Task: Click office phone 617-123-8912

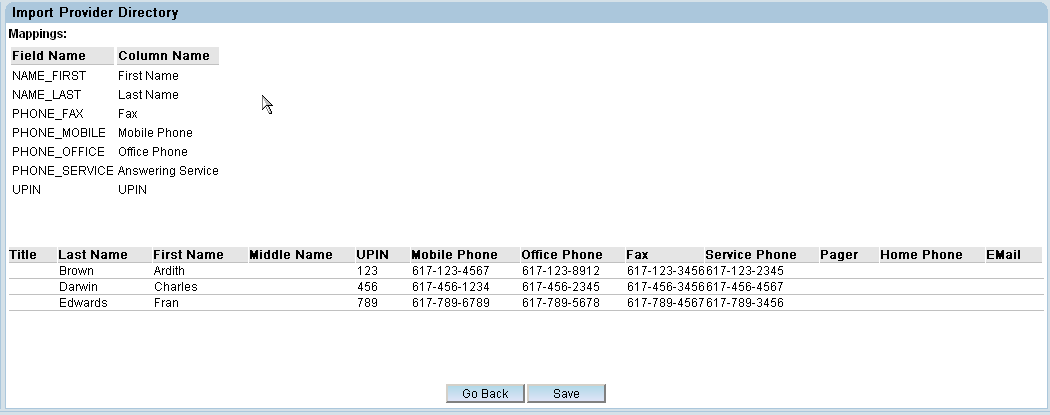Action: [560, 271]
